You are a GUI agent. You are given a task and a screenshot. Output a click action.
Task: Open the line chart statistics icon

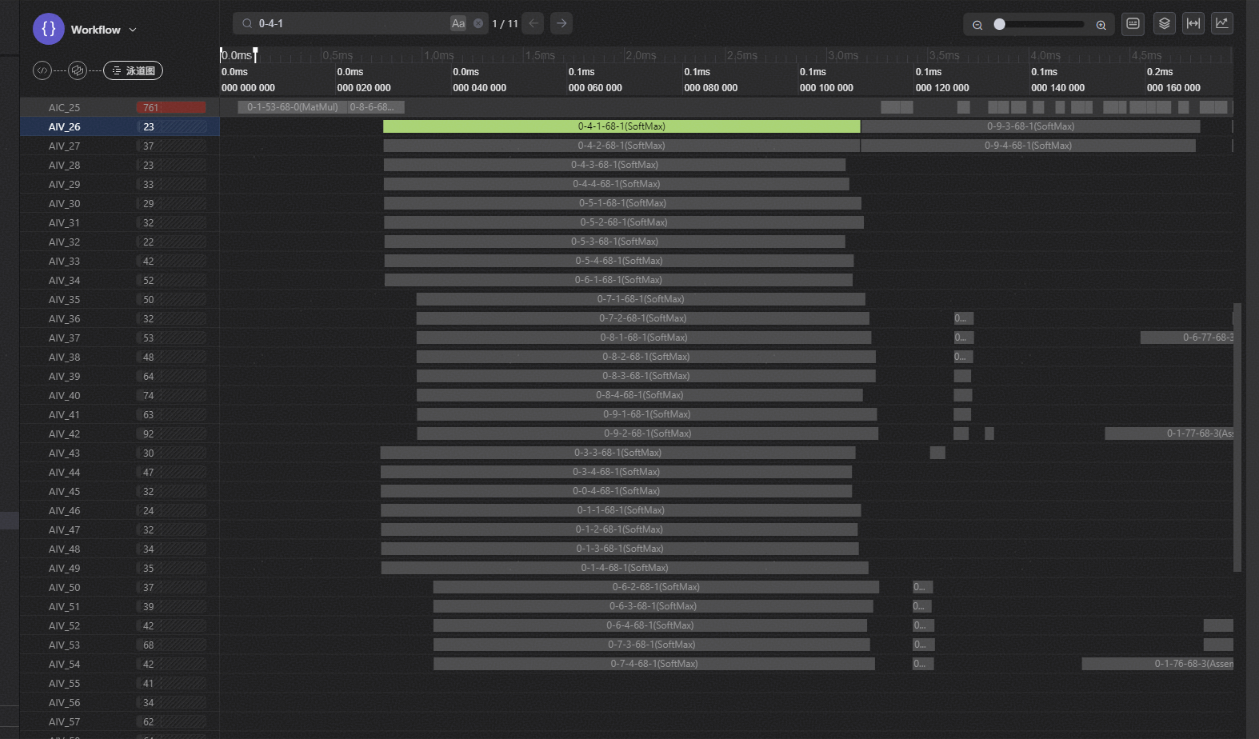click(x=1222, y=24)
